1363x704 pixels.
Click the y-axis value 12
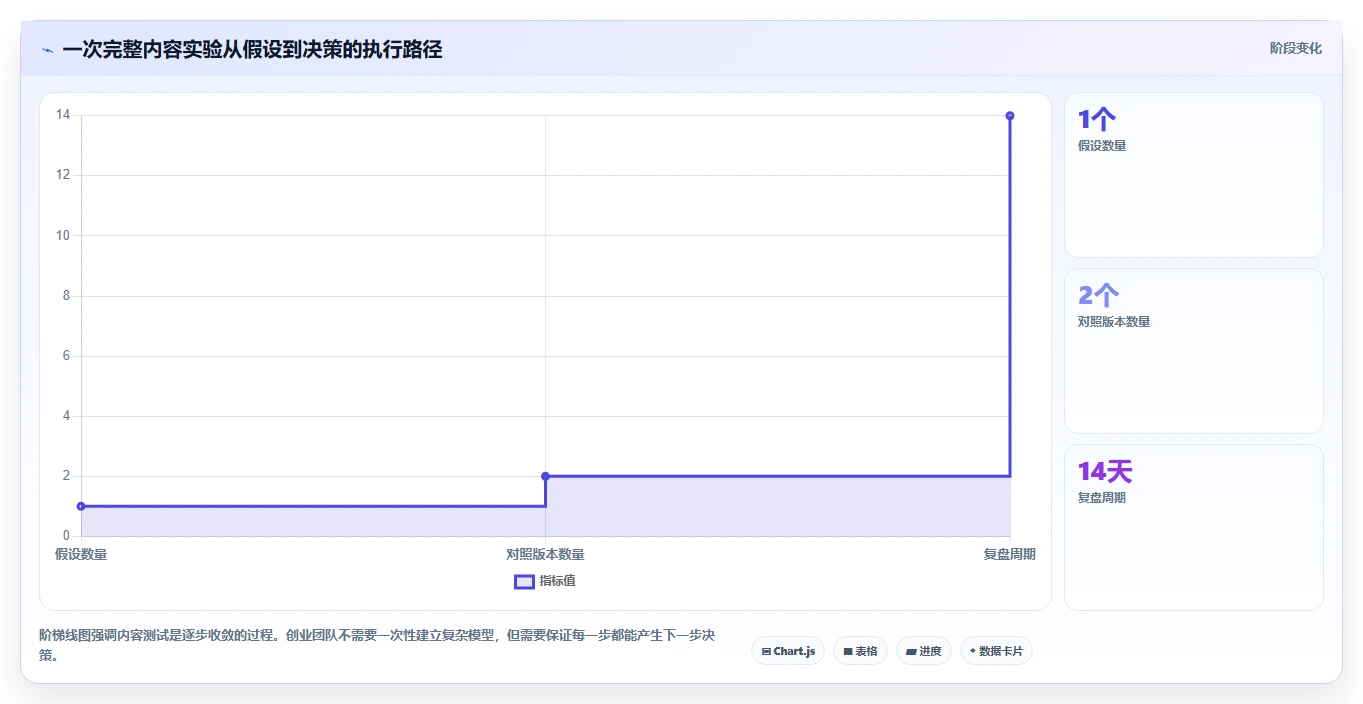click(x=63, y=175)
